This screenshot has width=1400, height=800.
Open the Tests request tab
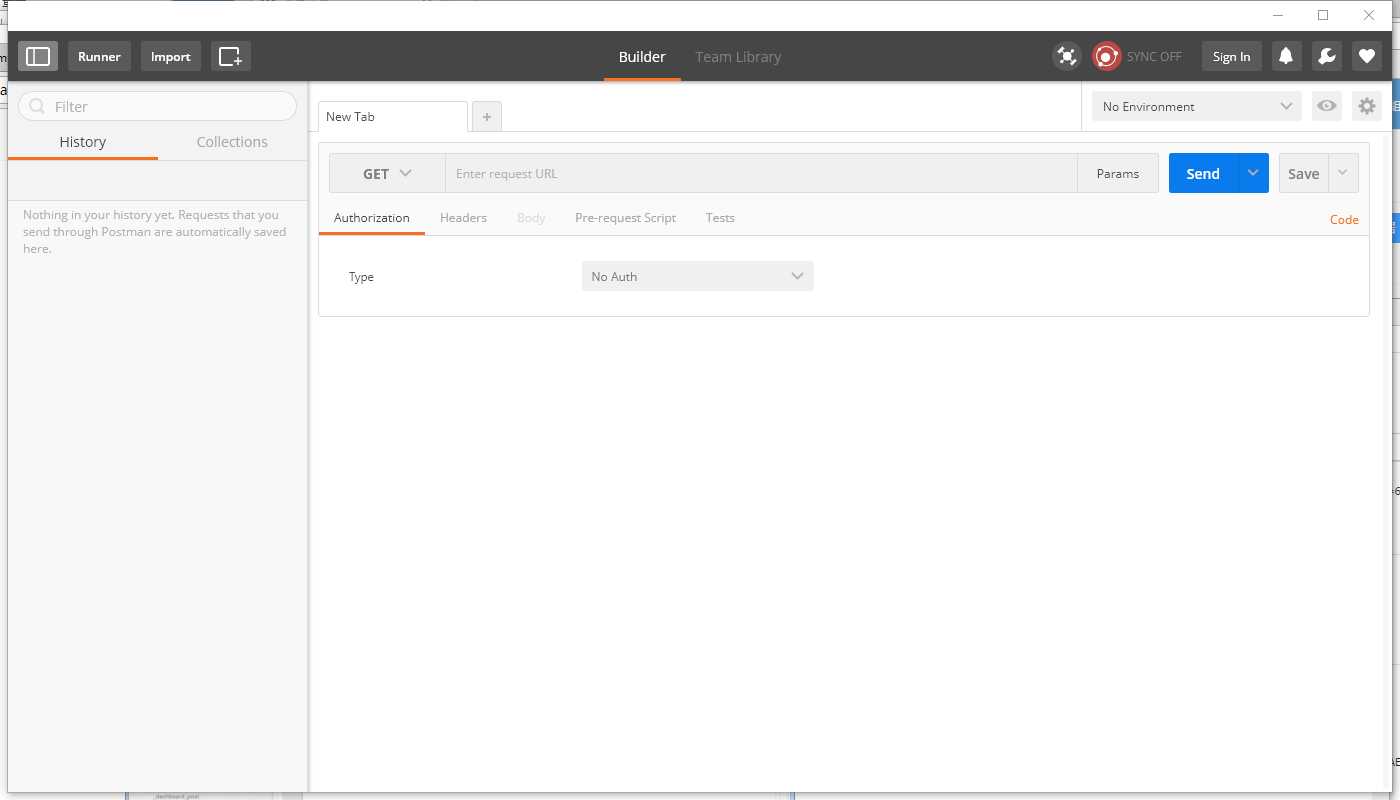coord(720,218)
